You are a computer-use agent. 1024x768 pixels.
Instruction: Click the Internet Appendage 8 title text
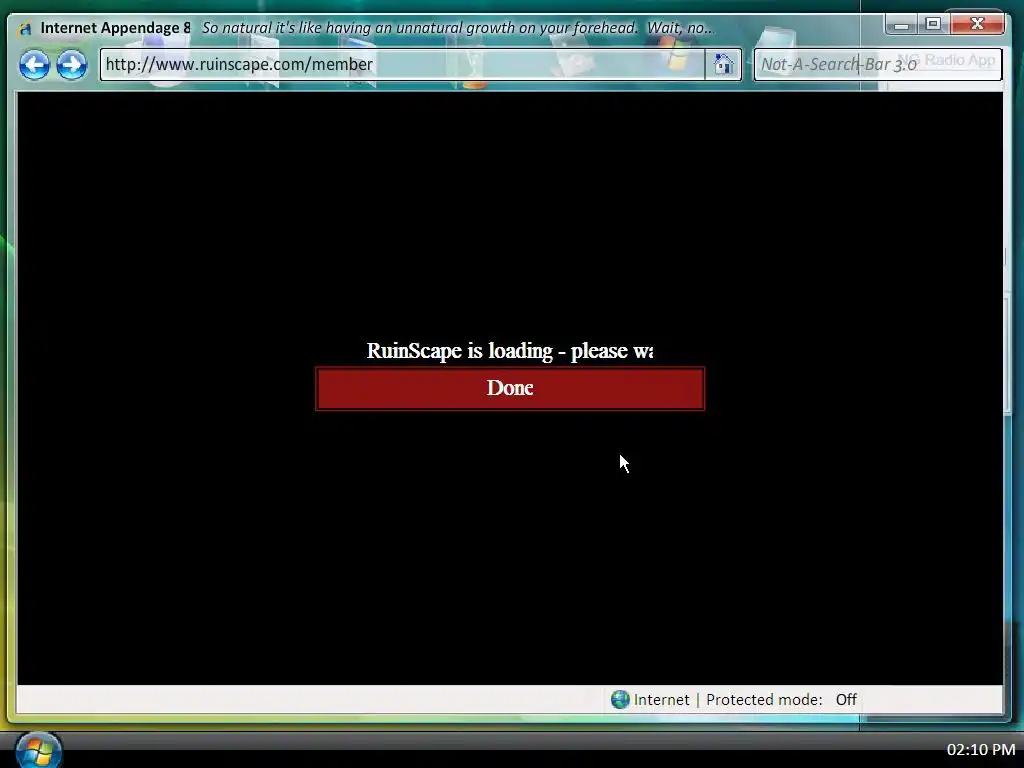coord(116,27)
